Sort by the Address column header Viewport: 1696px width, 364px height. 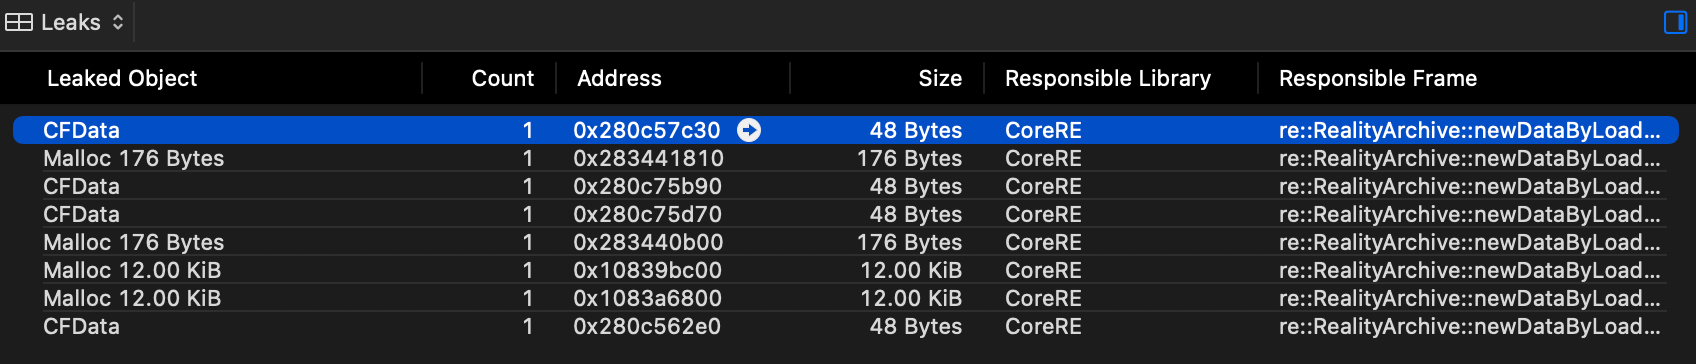click(619, 78)
